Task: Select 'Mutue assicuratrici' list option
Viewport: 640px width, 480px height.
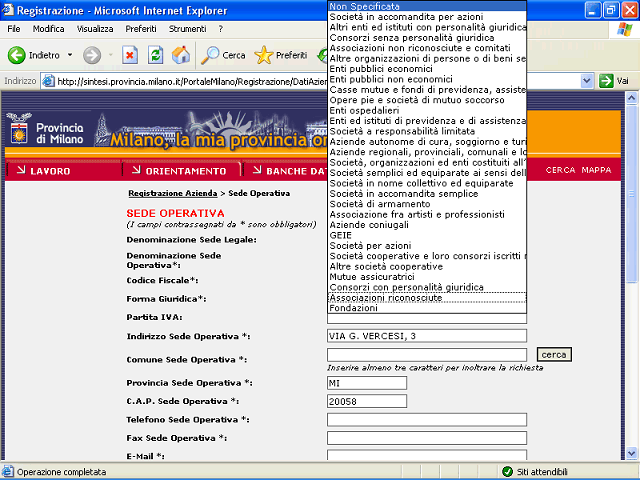Action: 427,277
